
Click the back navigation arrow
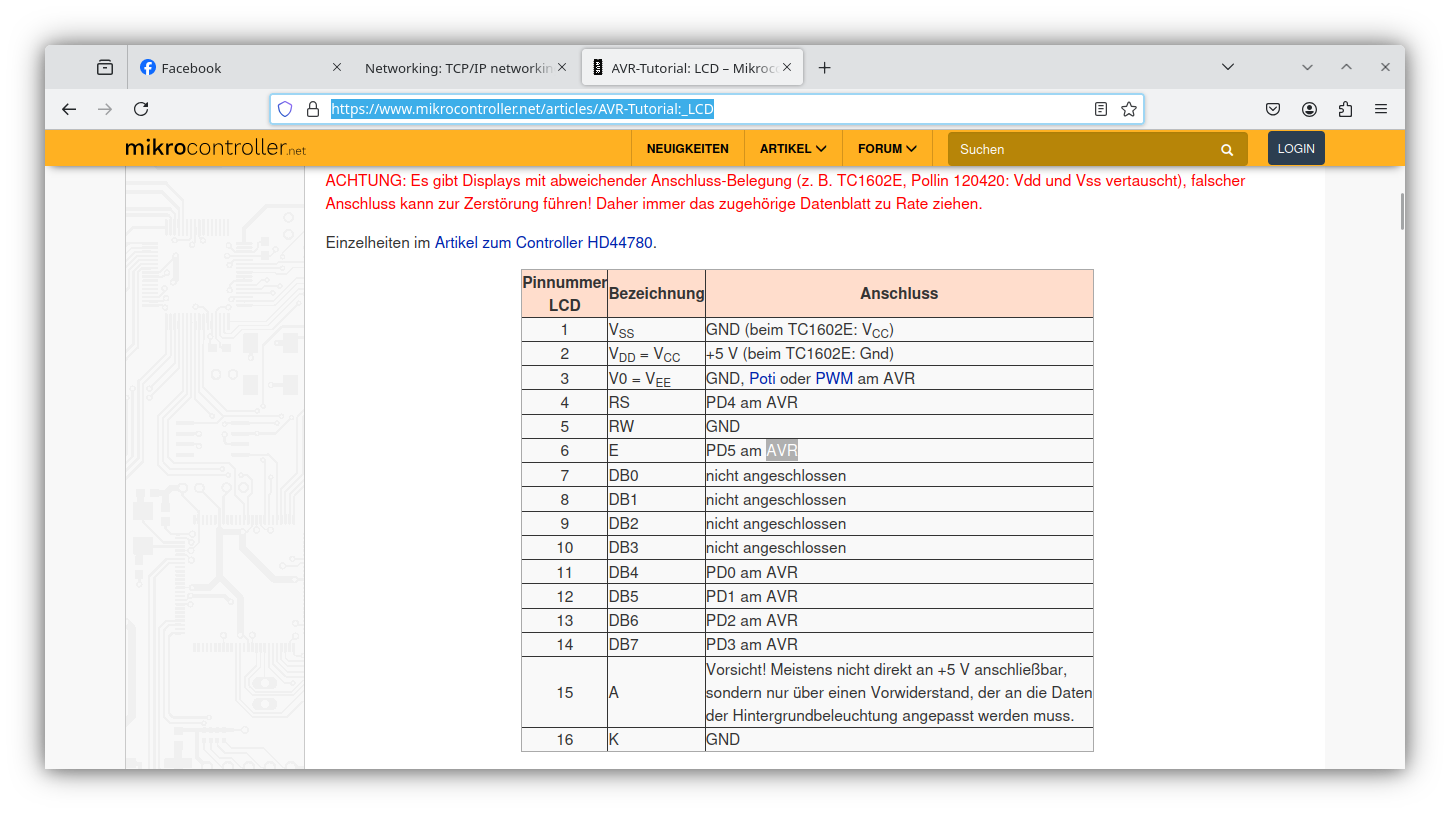pyautogui.click(x=68, y=108)
